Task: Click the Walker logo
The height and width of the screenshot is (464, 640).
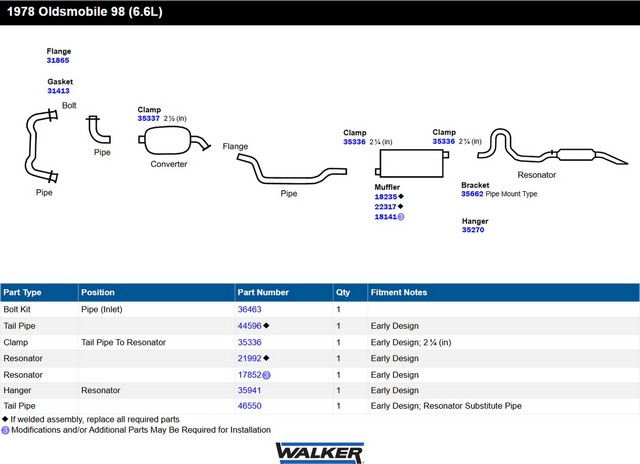Action: click(x=320, y=453)
